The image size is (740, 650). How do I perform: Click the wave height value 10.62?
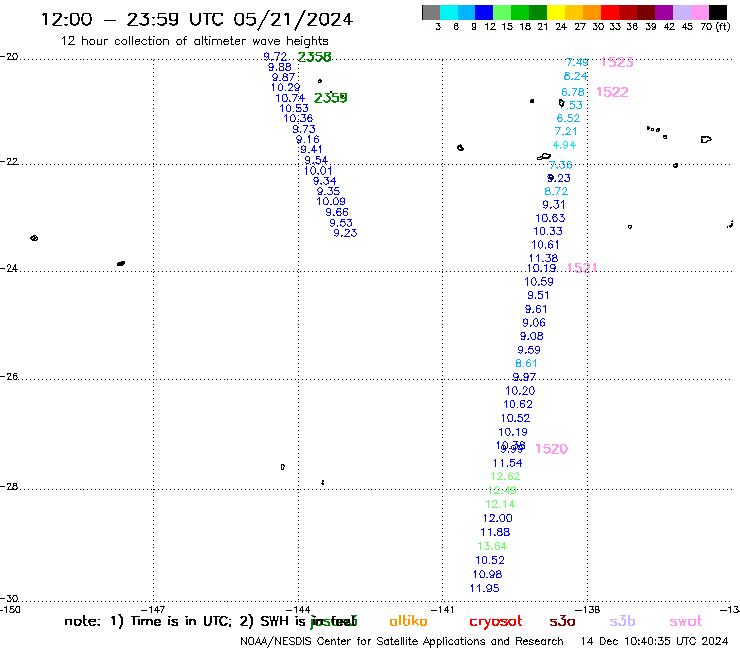click(518, 405)
